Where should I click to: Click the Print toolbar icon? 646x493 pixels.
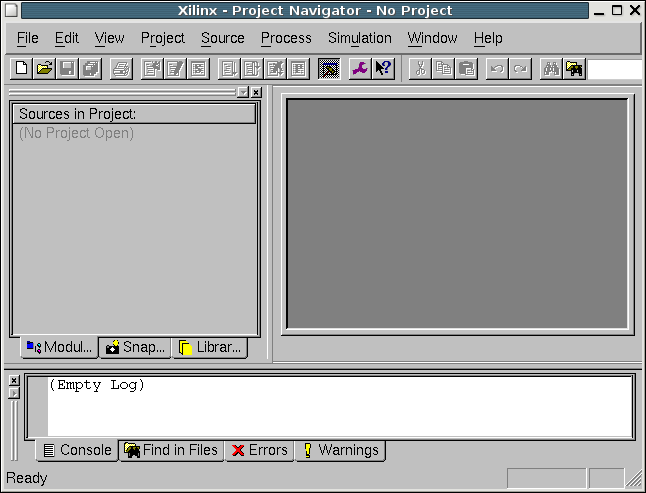coord(121,68)
